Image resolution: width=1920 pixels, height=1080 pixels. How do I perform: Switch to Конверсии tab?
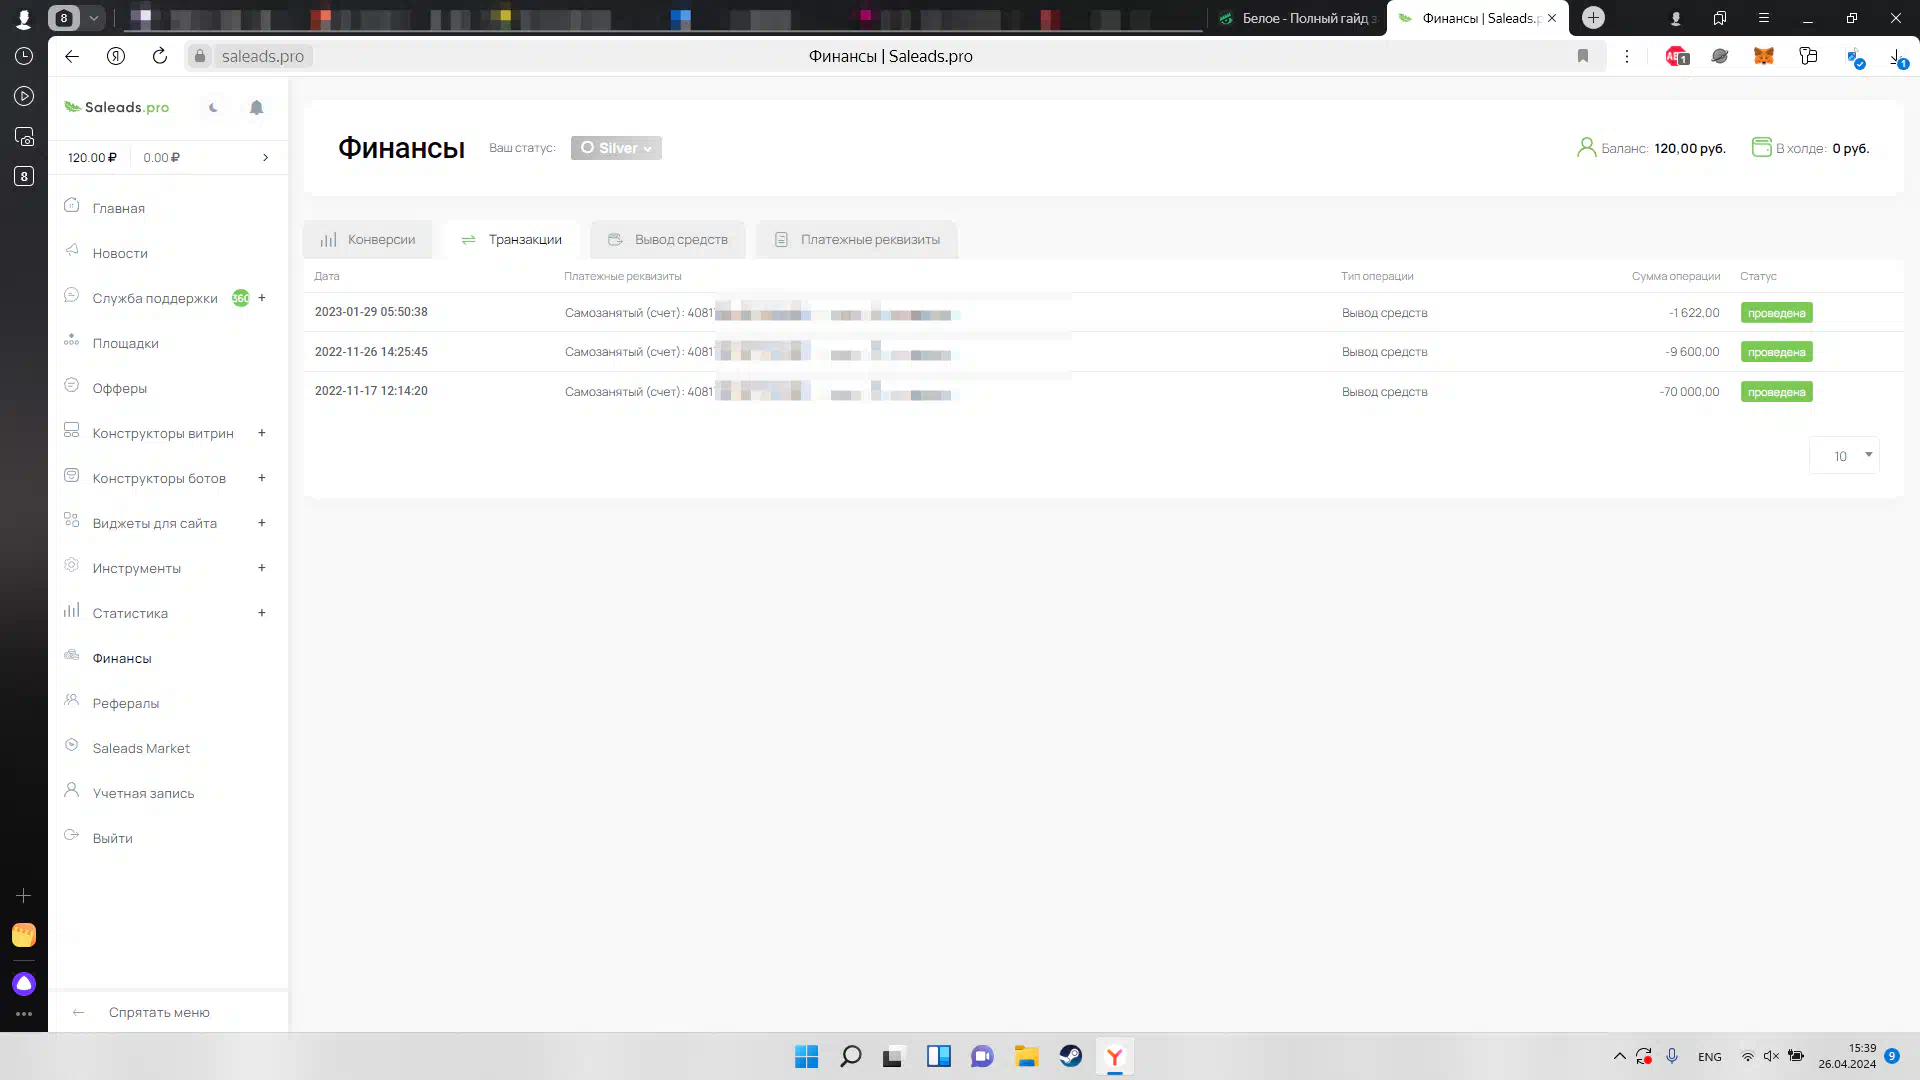[368, 239]
